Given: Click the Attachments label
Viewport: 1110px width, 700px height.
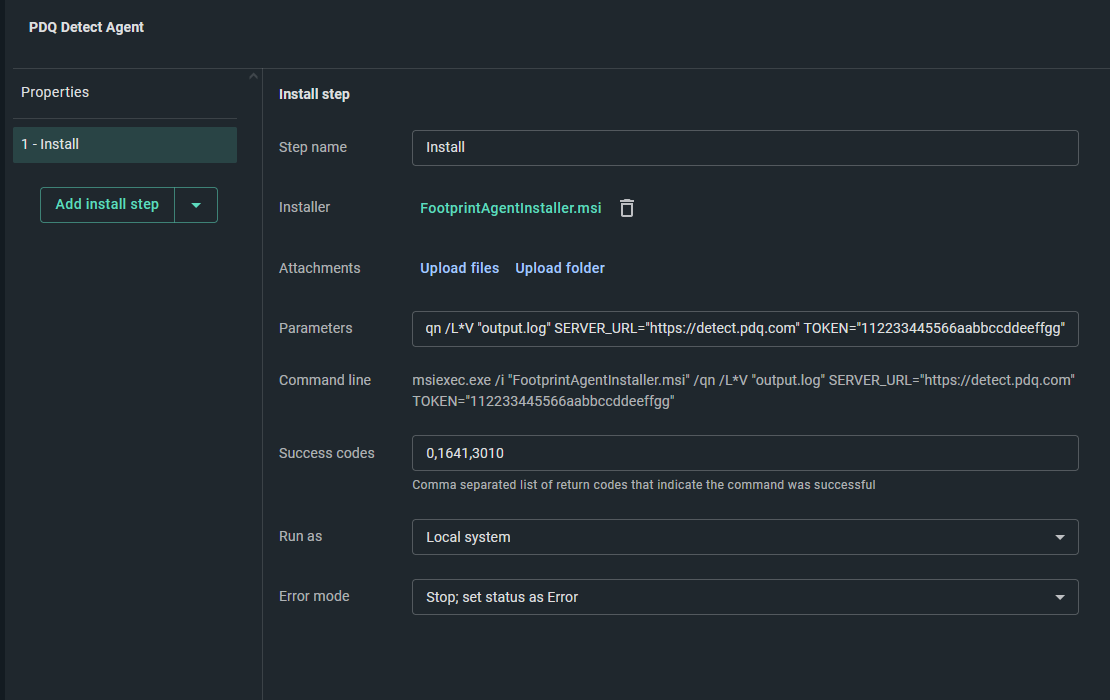Looking at the screenshot, I should [x=319, y=268].
